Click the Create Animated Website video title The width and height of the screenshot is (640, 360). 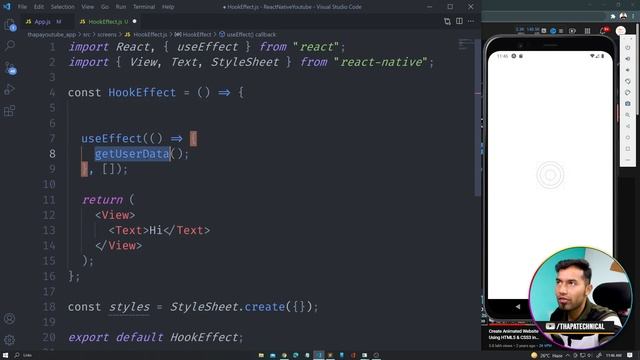(x=514, y=334)
